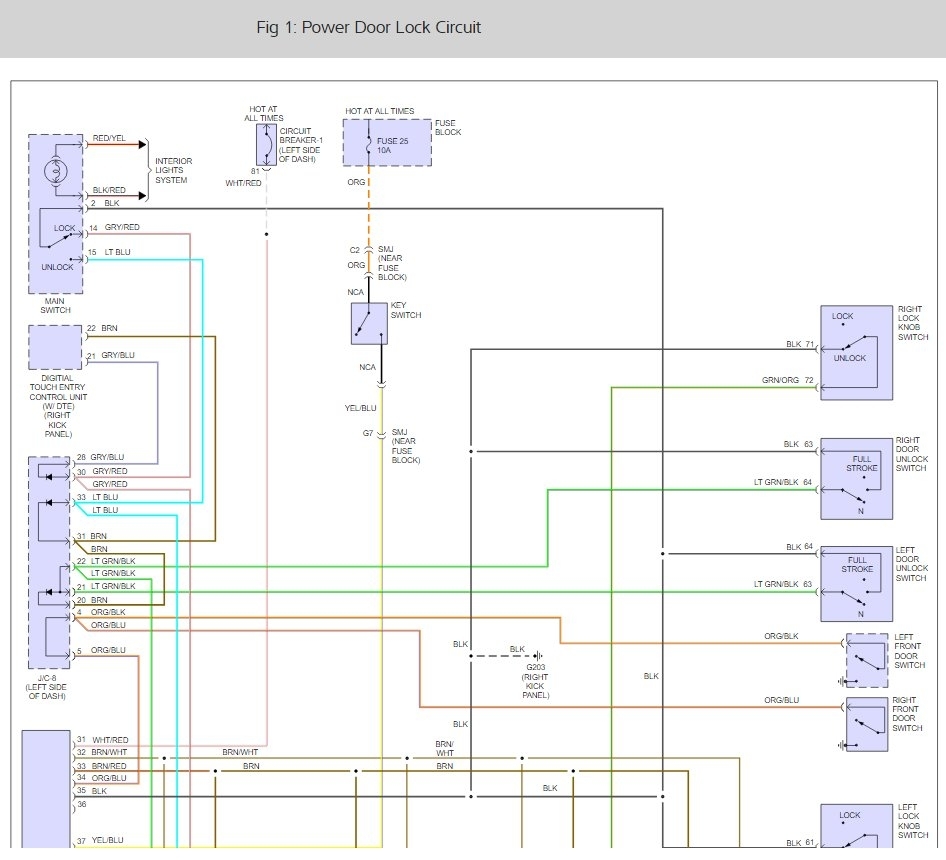
Task: Select the Key Switch symbol
Action: (369, 323)
